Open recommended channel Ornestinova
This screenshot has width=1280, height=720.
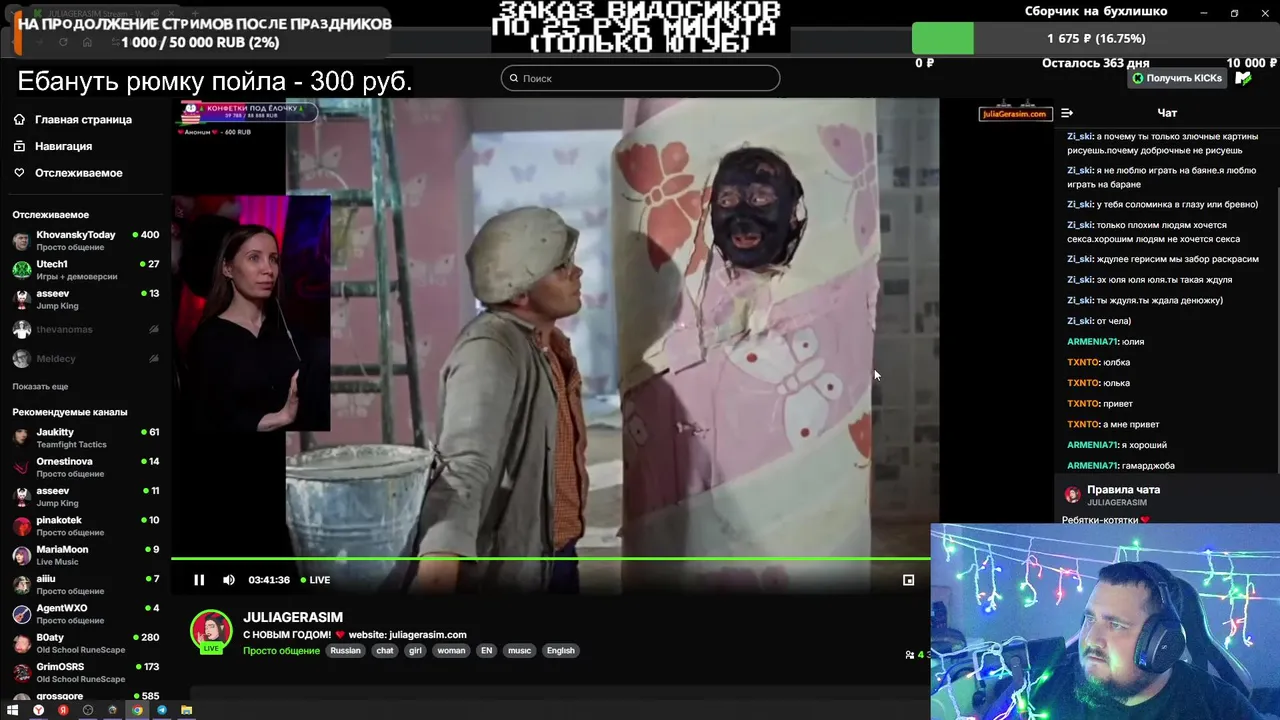[85, 467]
